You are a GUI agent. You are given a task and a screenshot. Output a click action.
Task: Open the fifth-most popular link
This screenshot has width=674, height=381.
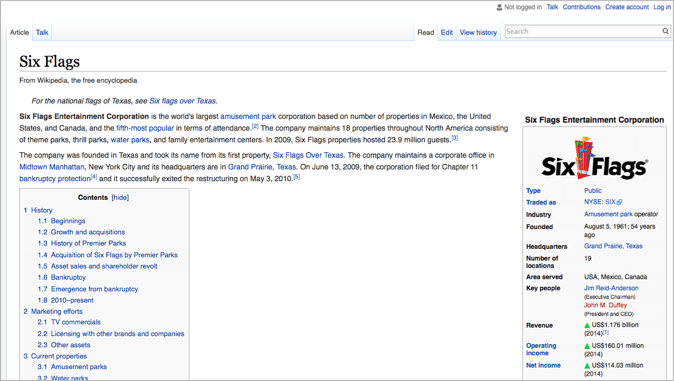click(145, 128)
